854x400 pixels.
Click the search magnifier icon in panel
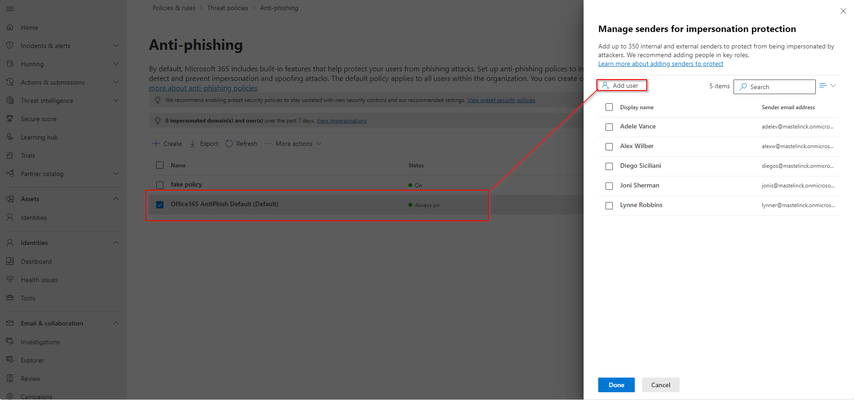[x=743, y=87]
